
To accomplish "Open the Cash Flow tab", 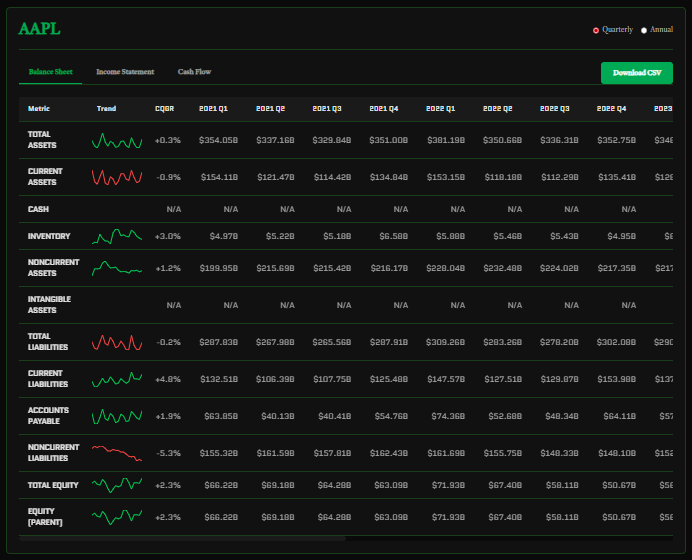I will [x=195, y=72].
